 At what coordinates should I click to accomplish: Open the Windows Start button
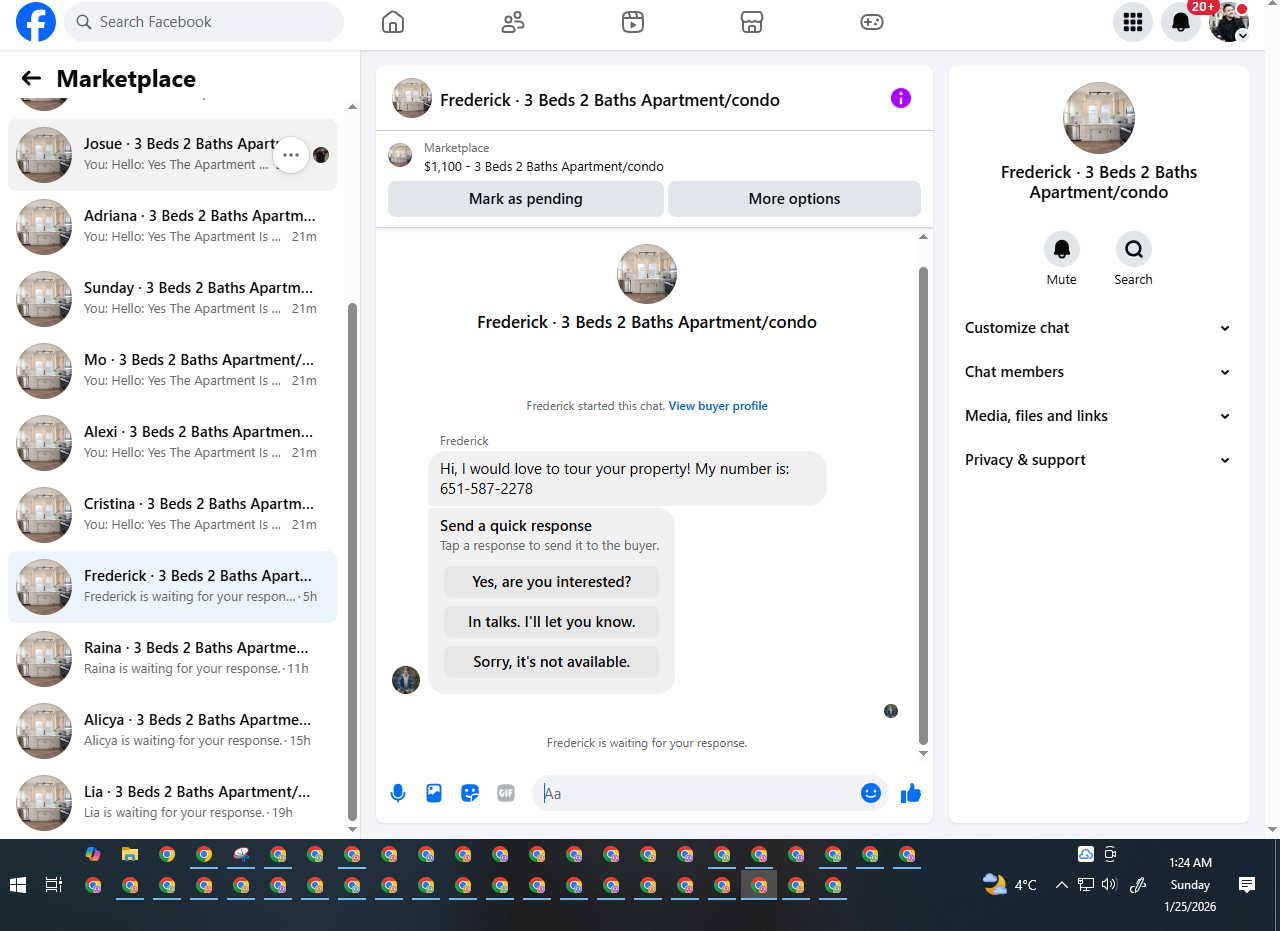point(17,885)
